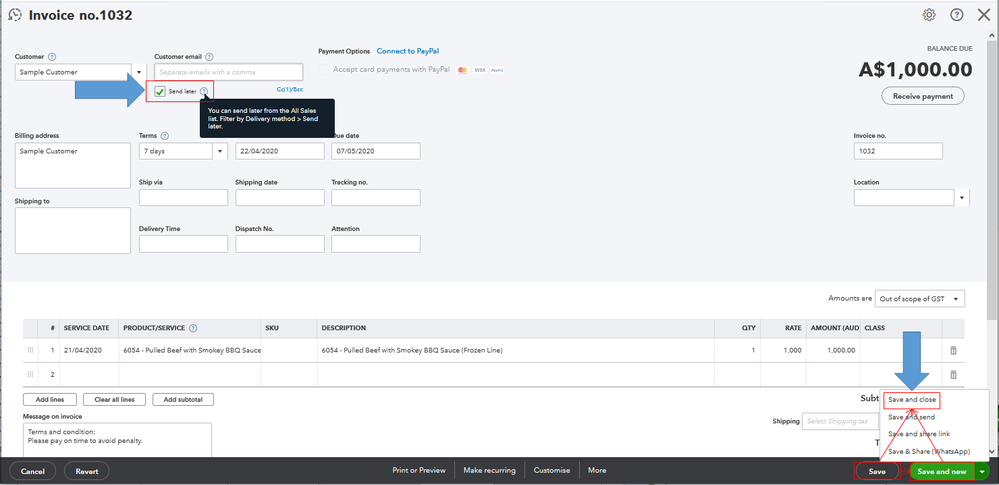Click the Shipping date field
This screenshot has width=999, height=485.
(280, 198)
